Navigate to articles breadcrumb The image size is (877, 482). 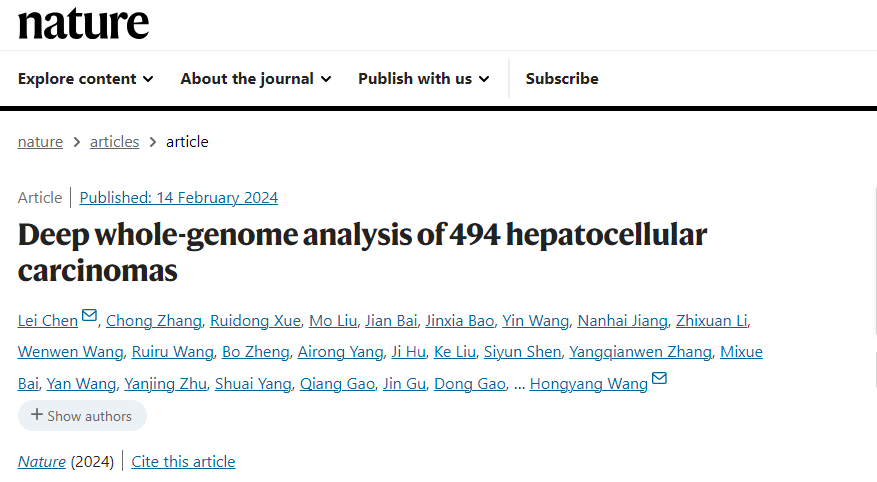(114, 142)
